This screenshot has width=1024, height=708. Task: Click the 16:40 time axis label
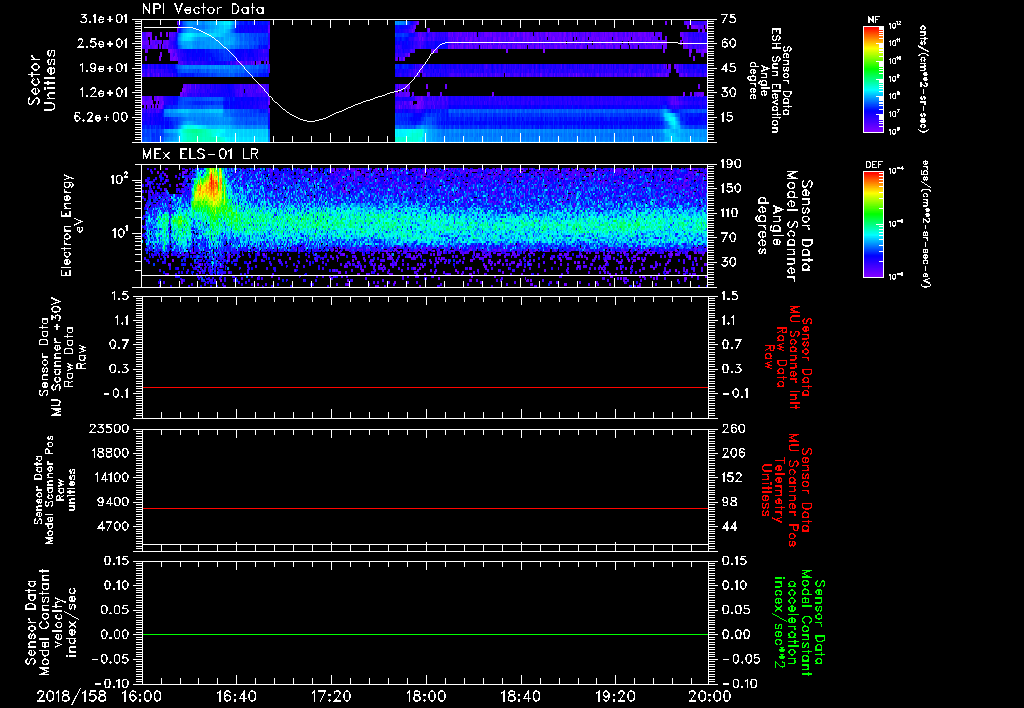tap(236, 696)
